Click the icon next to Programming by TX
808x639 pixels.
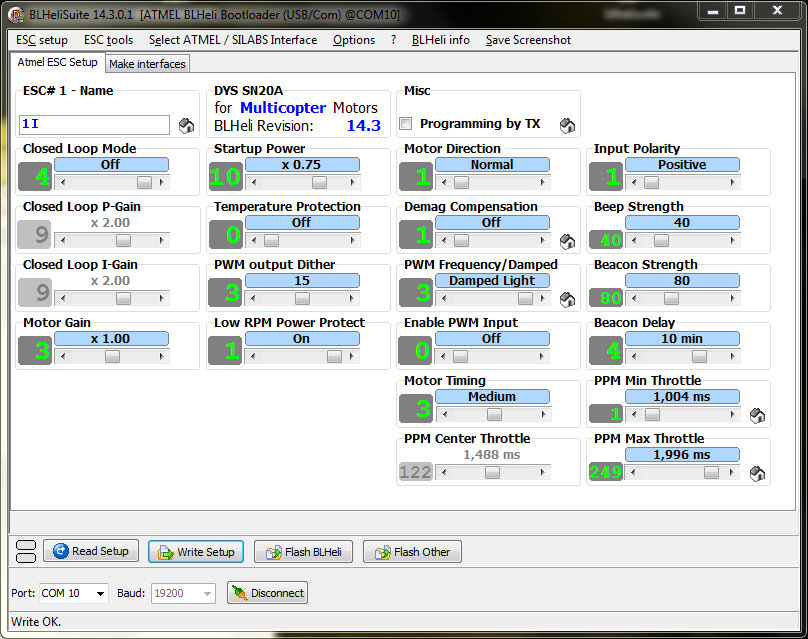click(x=567, y=125)
